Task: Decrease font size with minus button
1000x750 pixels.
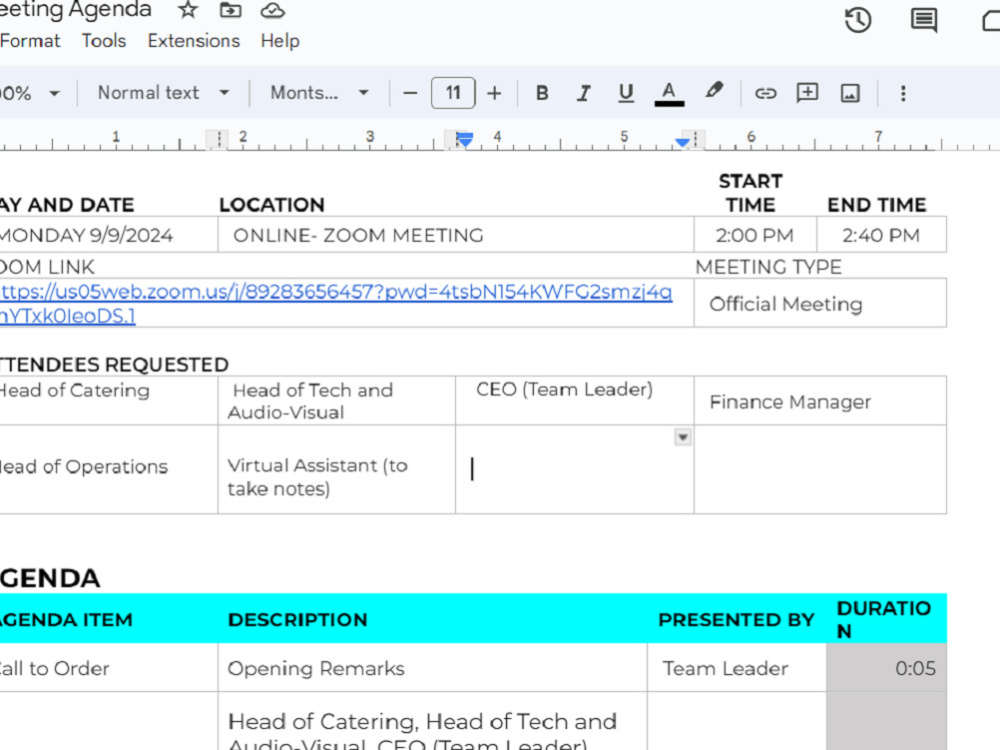Action: pyautogui.click(x=410, y=93)
